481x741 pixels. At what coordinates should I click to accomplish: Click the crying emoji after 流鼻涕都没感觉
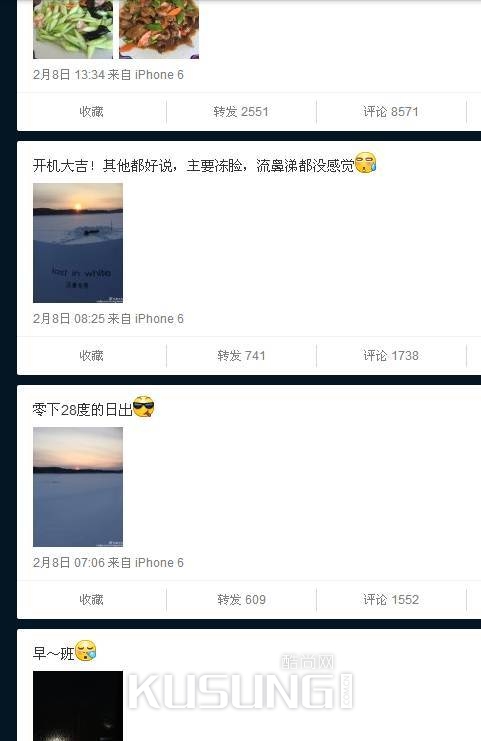coord(365,163)
